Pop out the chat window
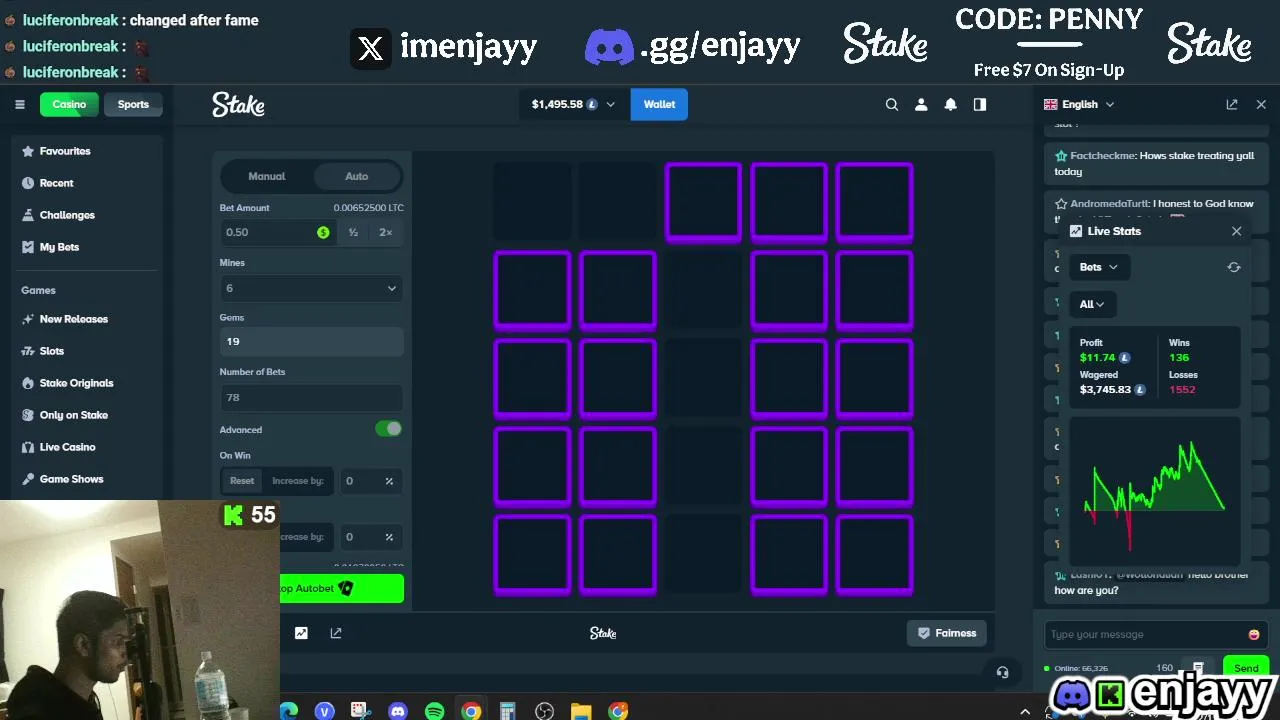 pos(1232,104)
